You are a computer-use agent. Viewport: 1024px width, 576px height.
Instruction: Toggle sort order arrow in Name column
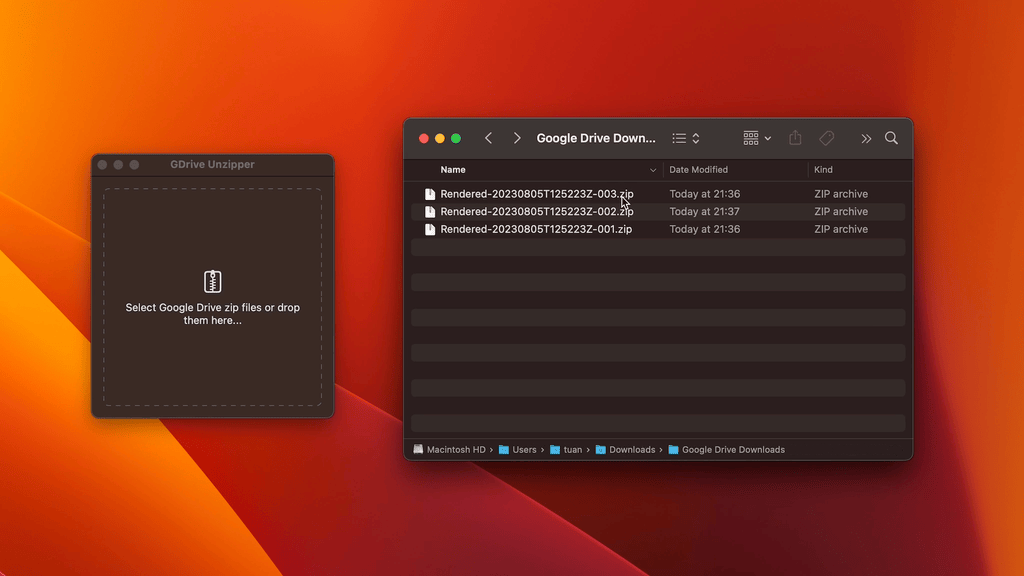653,170
